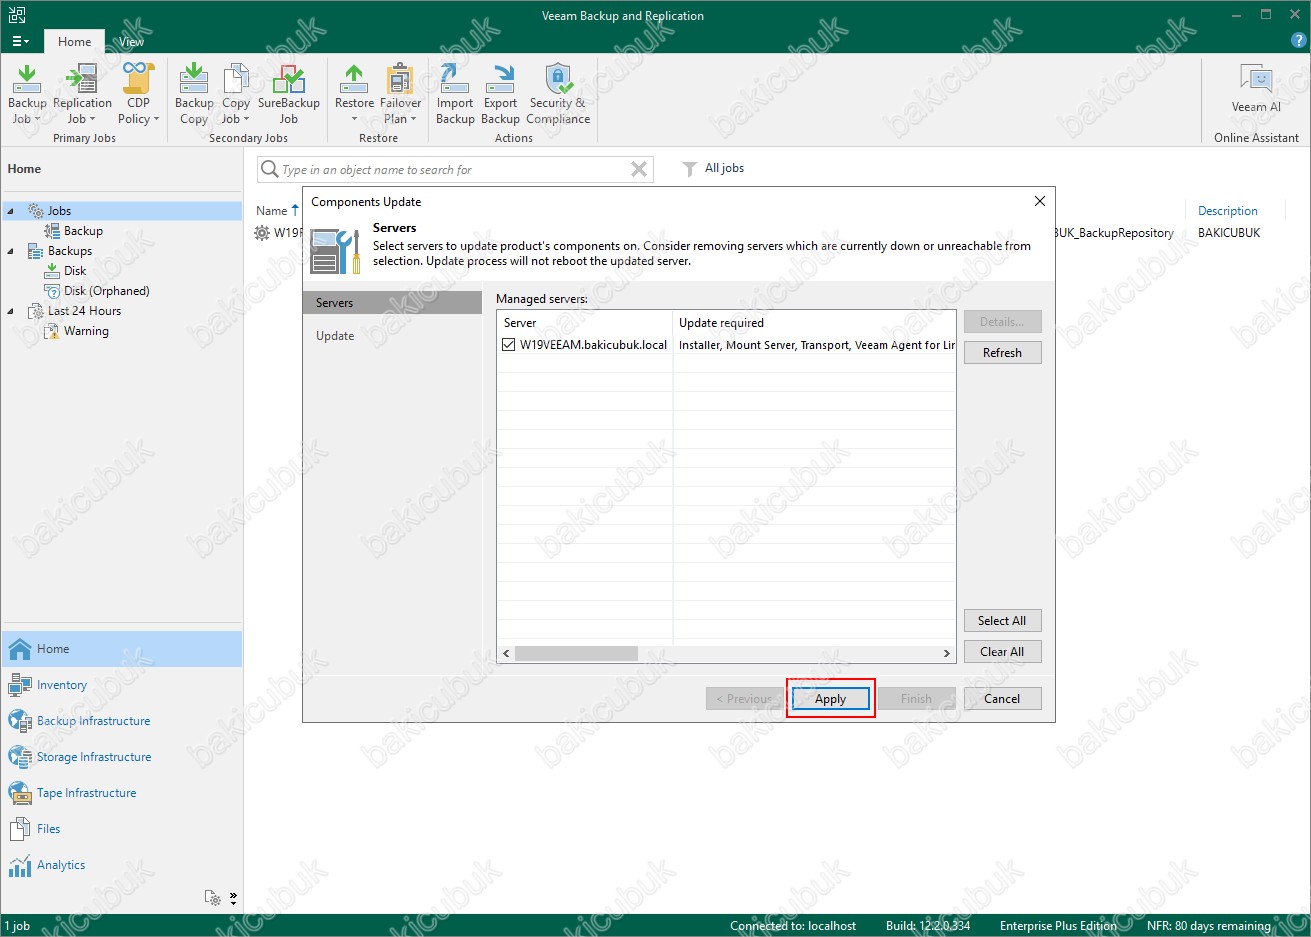Click the All jobs filter link

tap(724, 168)
